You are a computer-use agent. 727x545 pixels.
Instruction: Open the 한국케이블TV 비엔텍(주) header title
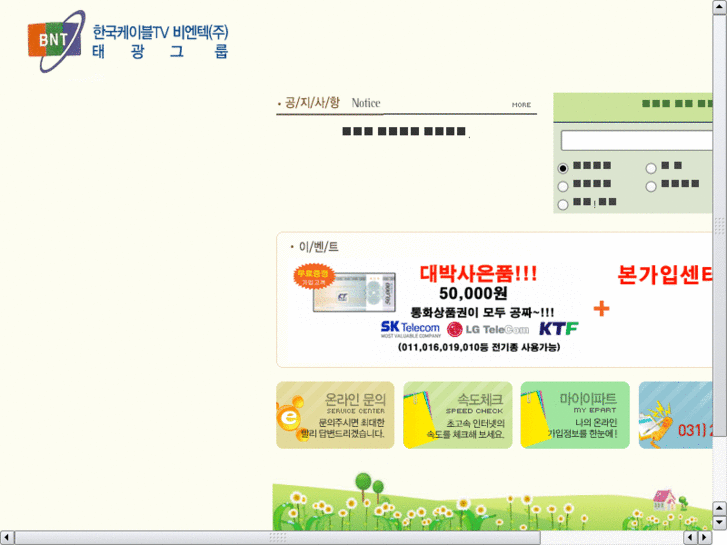(160, 32)
